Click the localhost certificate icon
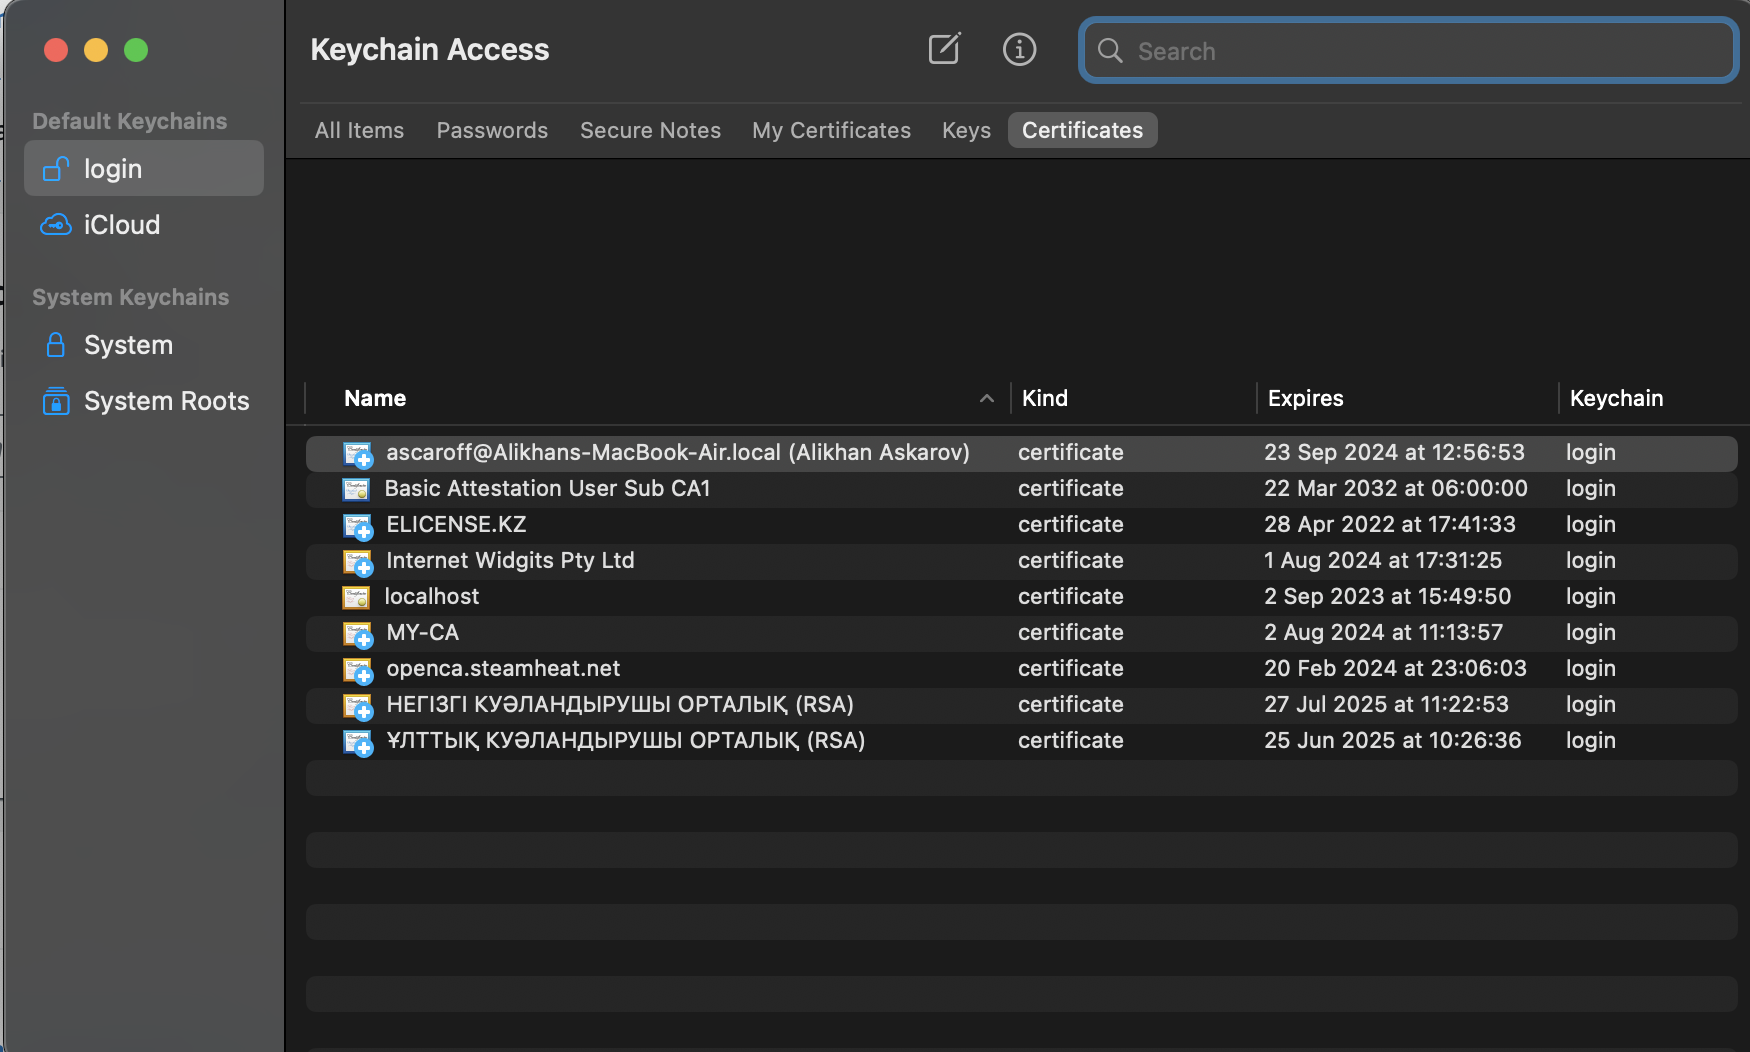This screenshot has width=1750, height=1052. coord(356,597)
